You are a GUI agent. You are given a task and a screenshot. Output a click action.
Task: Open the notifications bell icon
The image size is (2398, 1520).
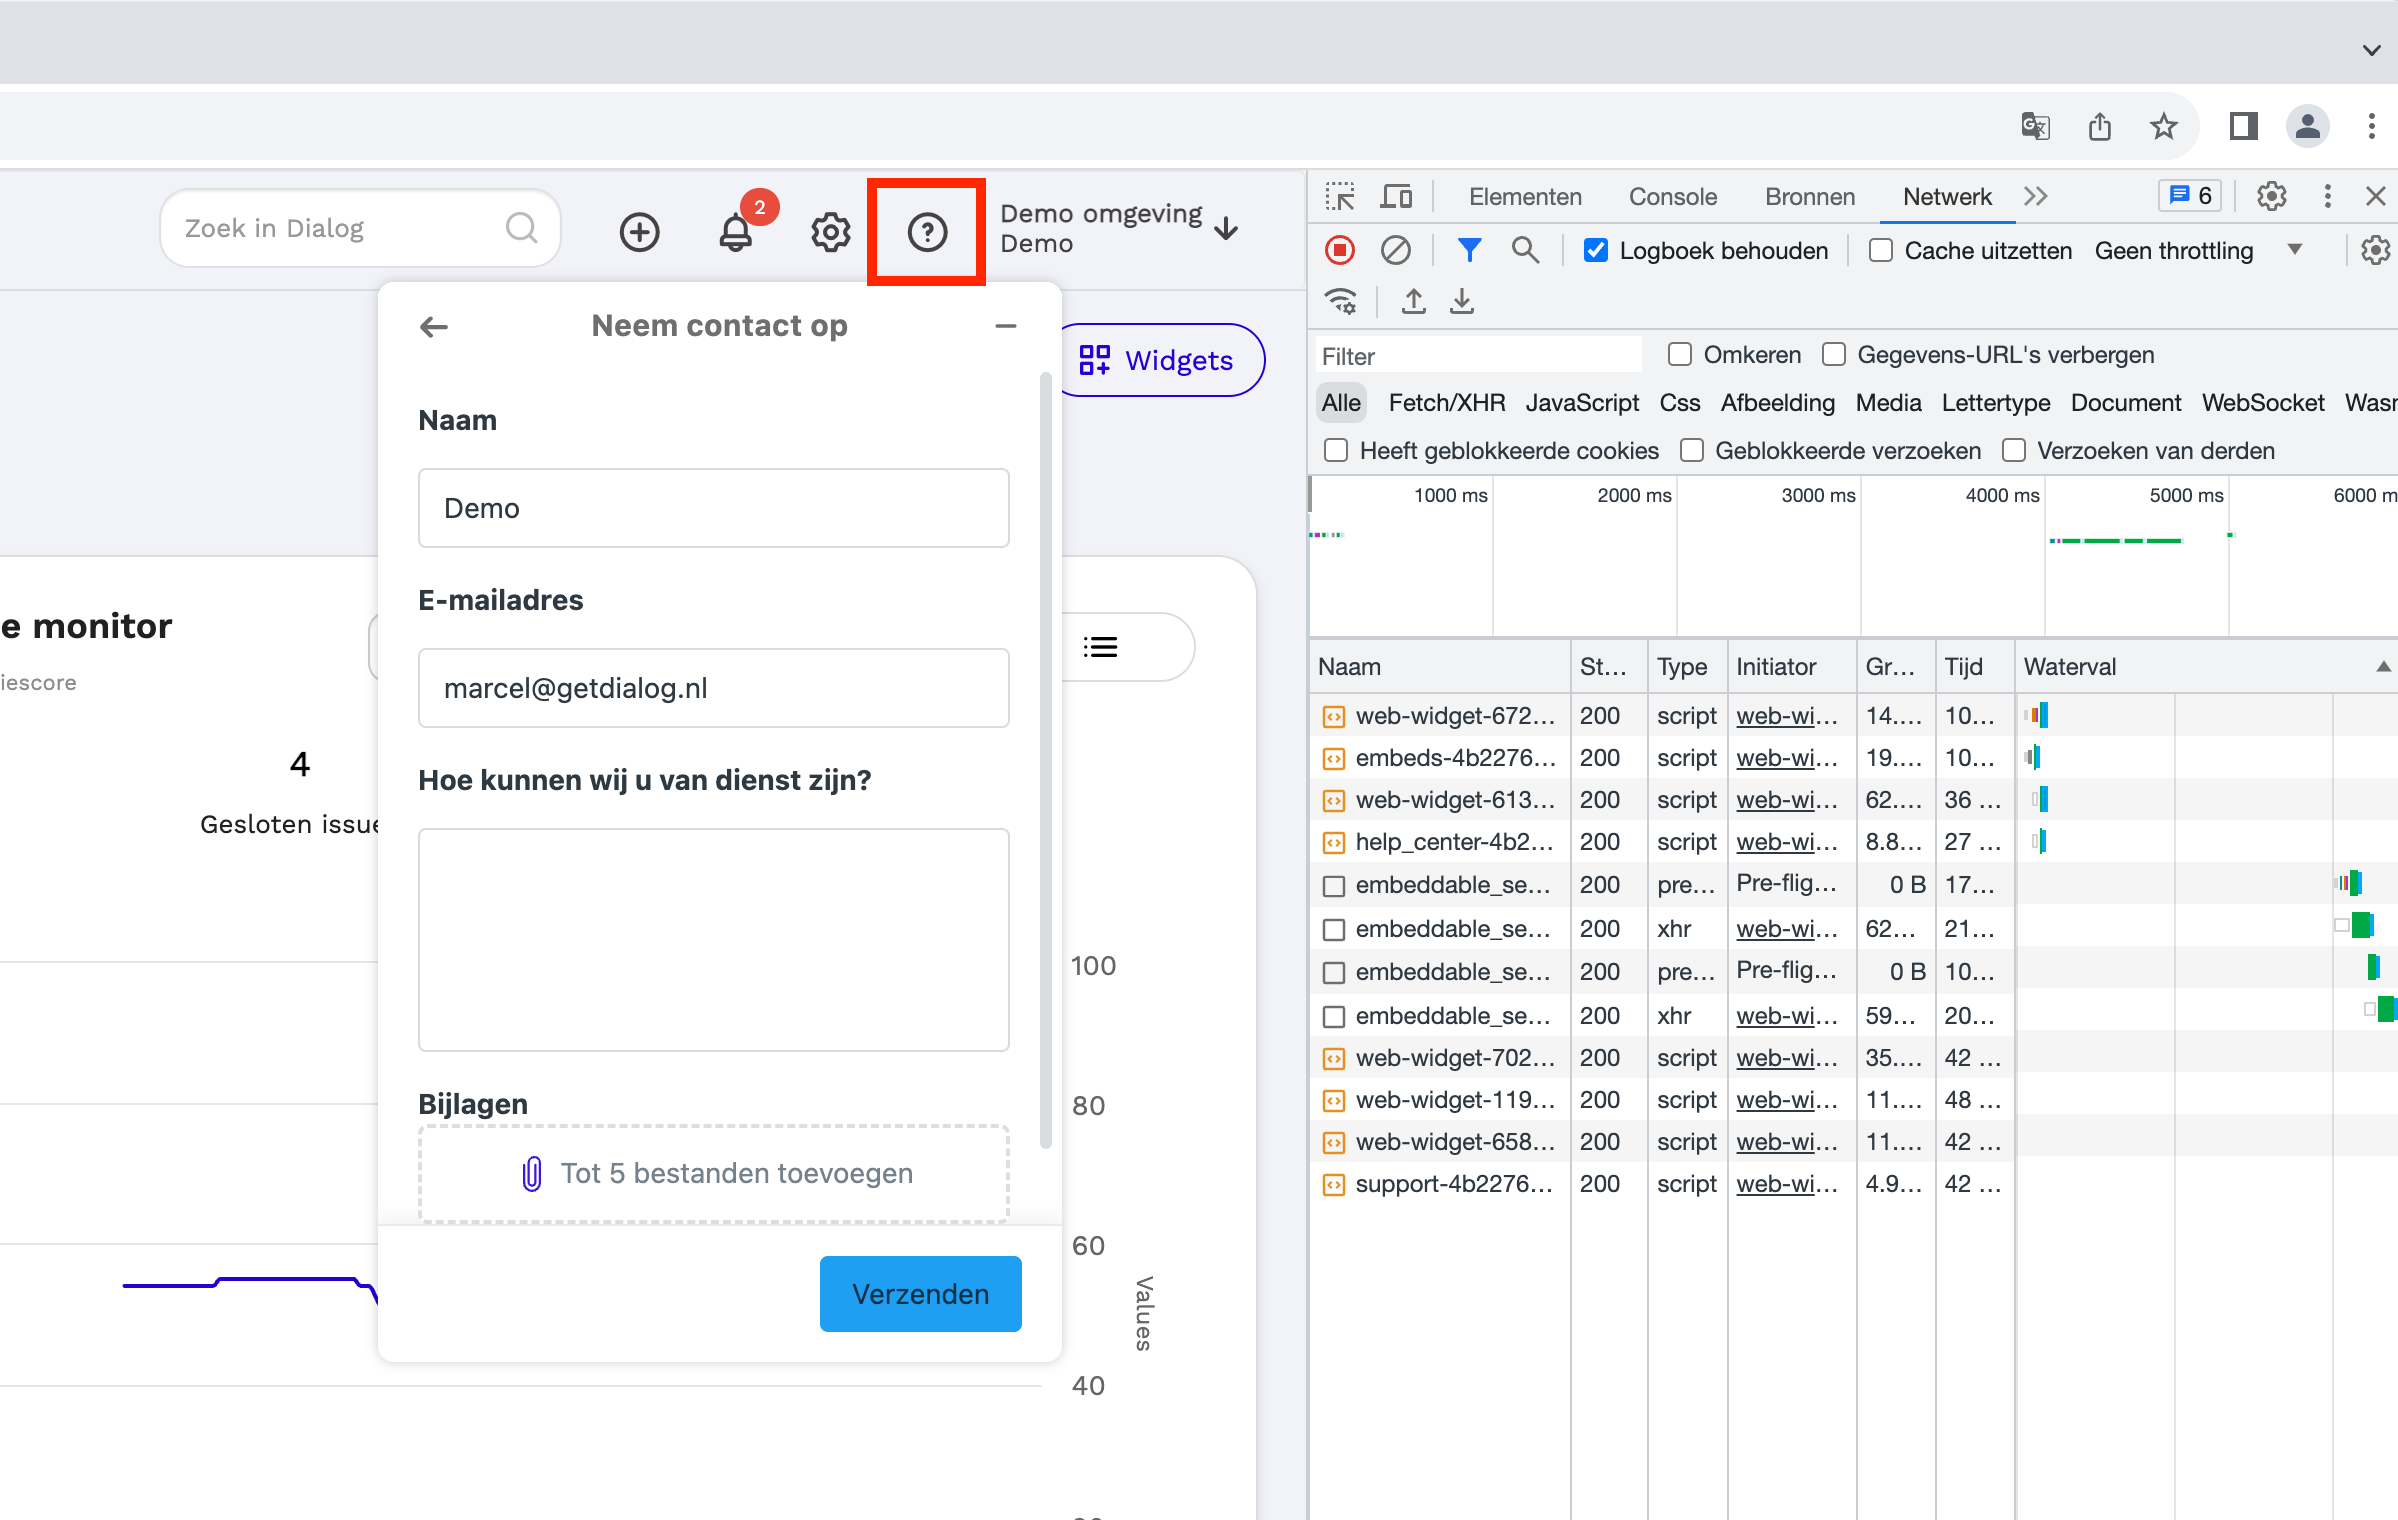tap(736, 232)
